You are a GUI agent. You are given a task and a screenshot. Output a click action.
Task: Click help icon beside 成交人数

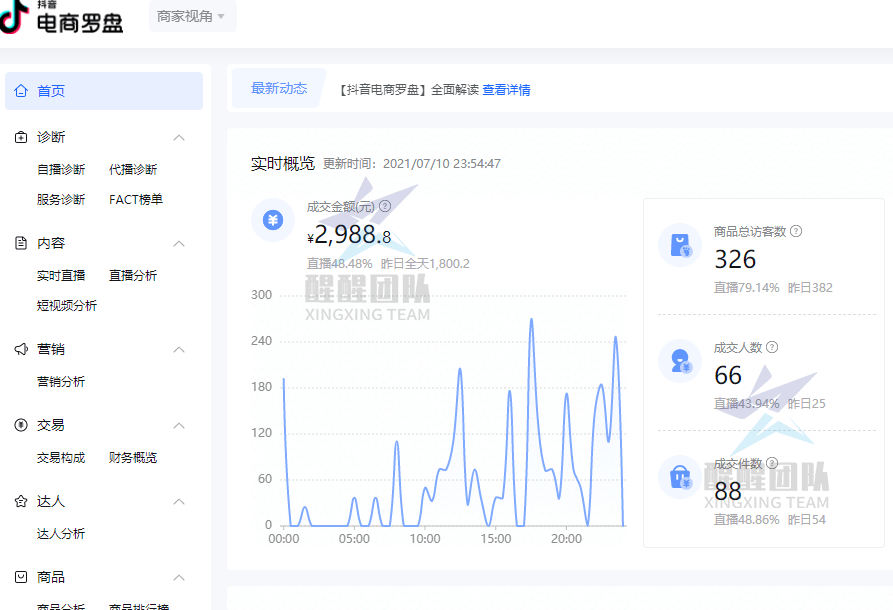[x=772, y=347]
